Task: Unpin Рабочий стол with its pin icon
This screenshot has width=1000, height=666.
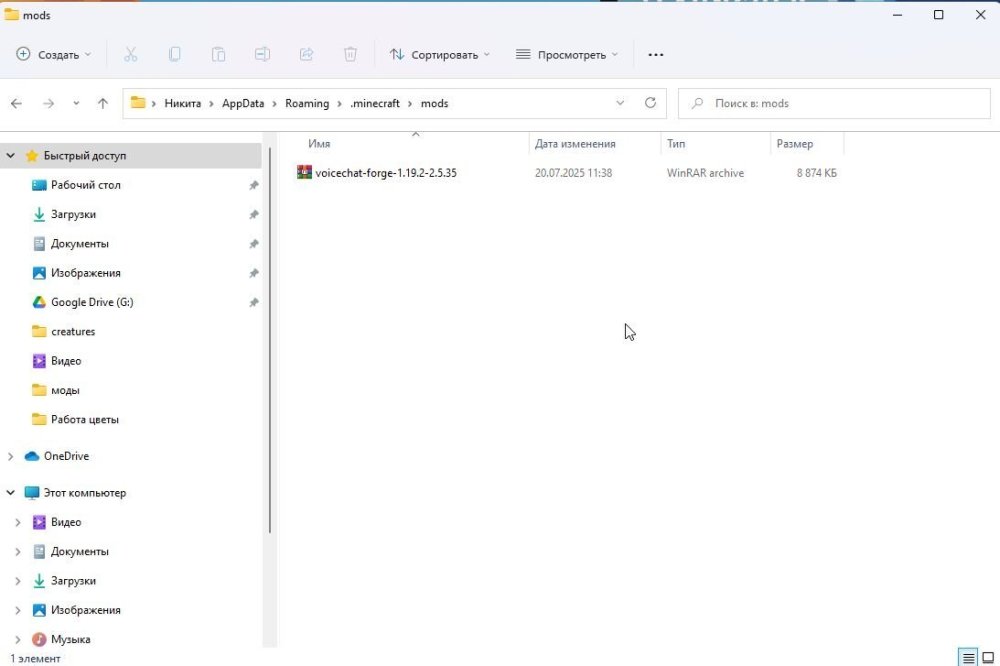Action: click(254, 185)
